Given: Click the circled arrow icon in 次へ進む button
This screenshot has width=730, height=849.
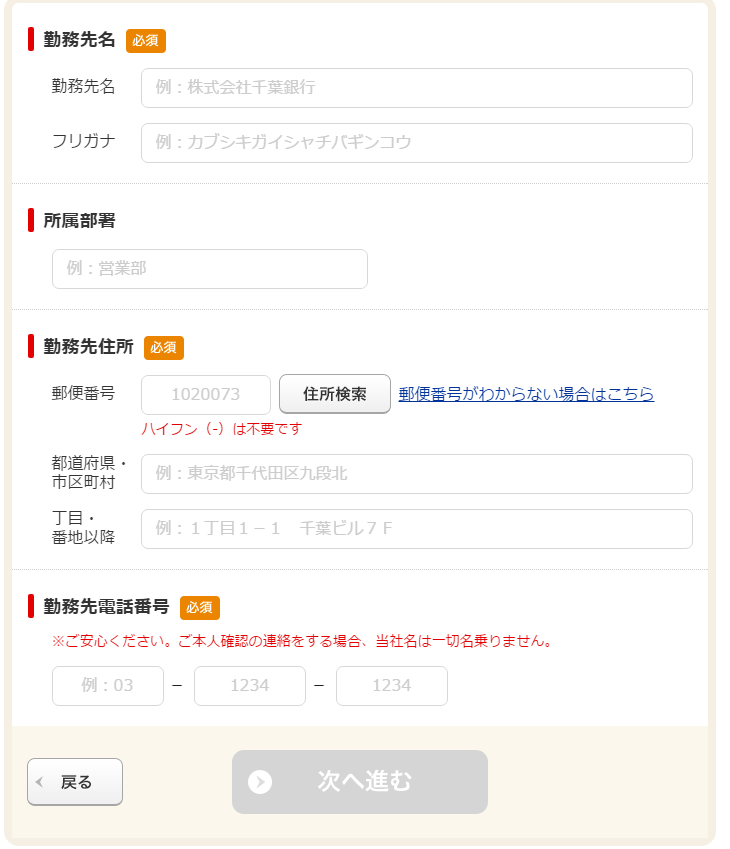Looking at the screenshot, I should pyautogui.click(x=259, y=783).
